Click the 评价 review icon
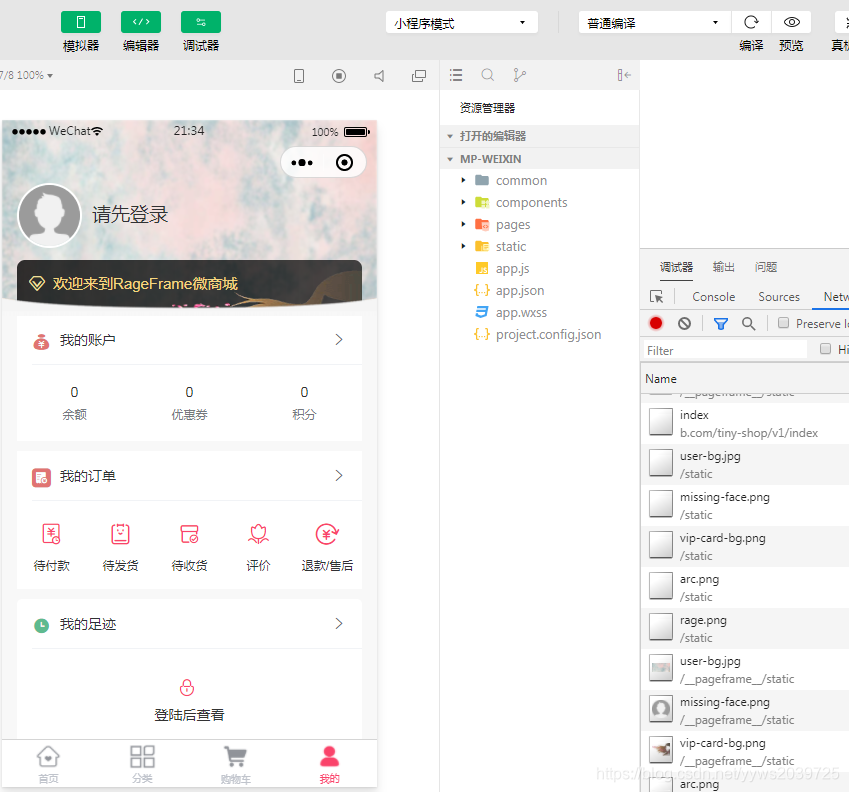The image size is (849, 792). coord(258,534)
